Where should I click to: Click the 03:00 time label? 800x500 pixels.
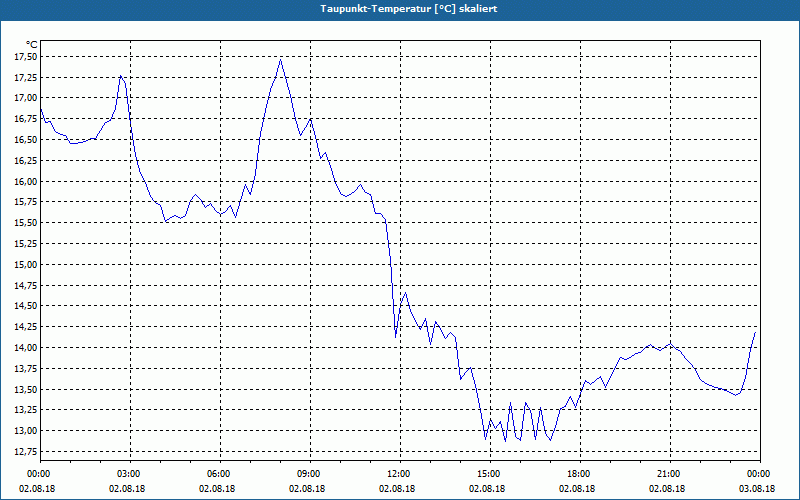point(127,474)
